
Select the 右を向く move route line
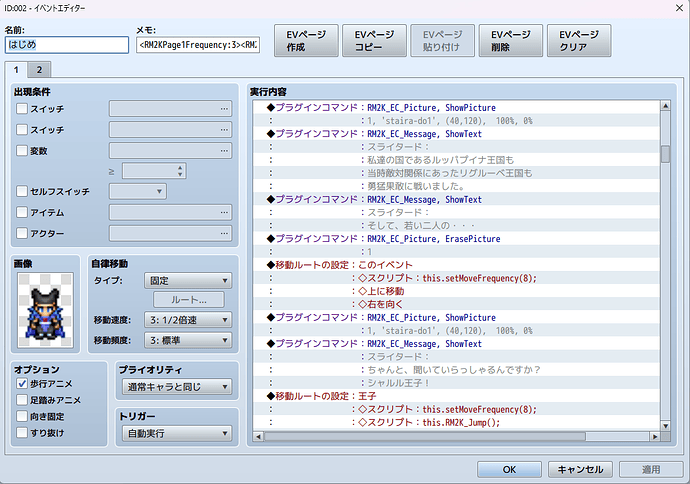pyautogui.click(x=456, y=304)
